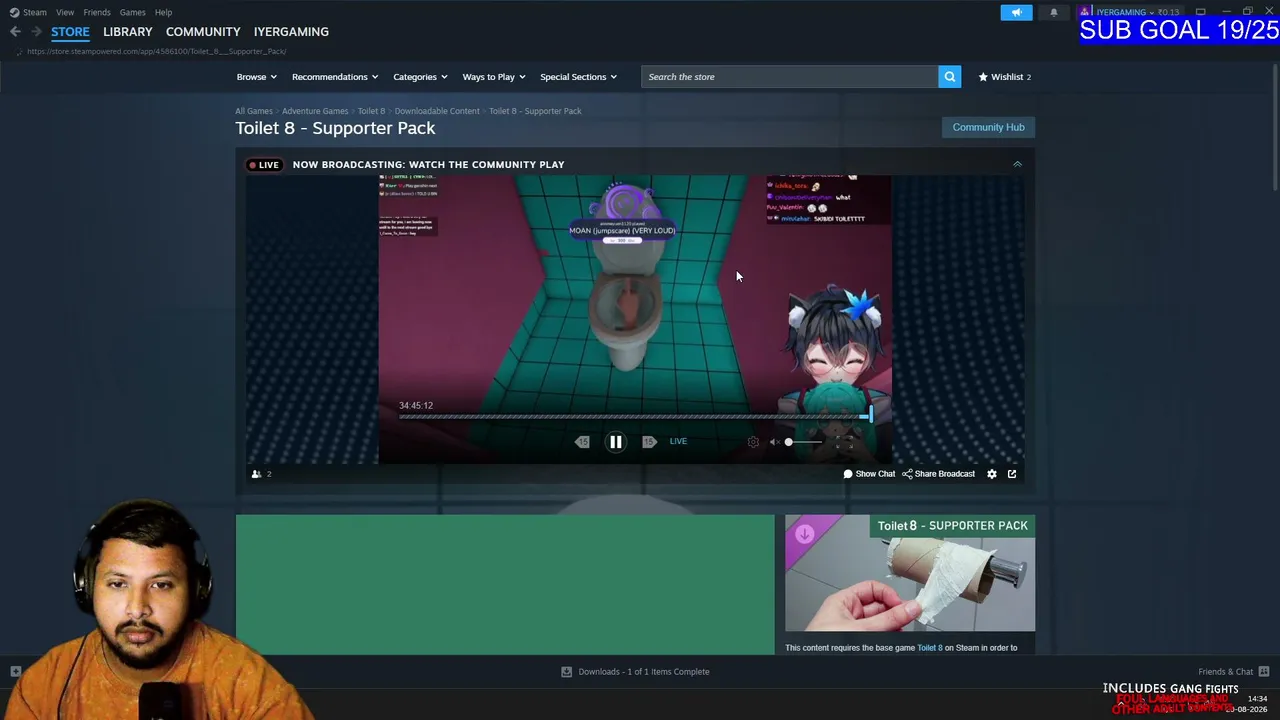Rewind the broadcast 15 seconds
Screen dimensions: 1280x720
pos(582,442)
